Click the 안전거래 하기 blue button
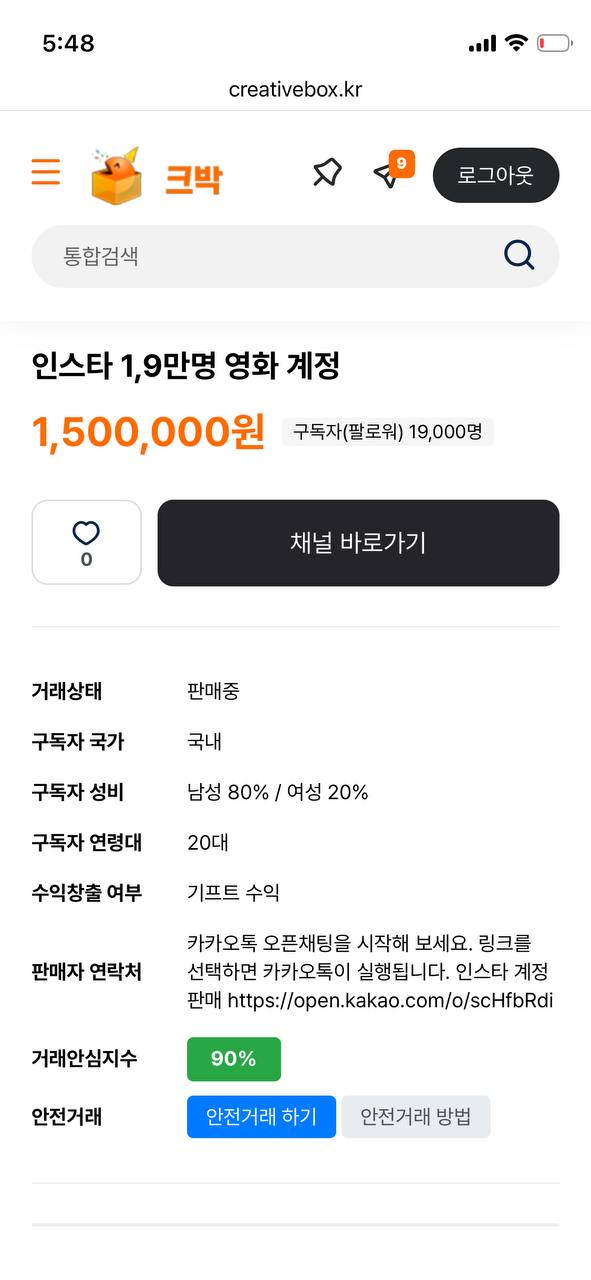Image resolution: width=591 pixels, height=1280 pixels. (x=262, y=1117)
